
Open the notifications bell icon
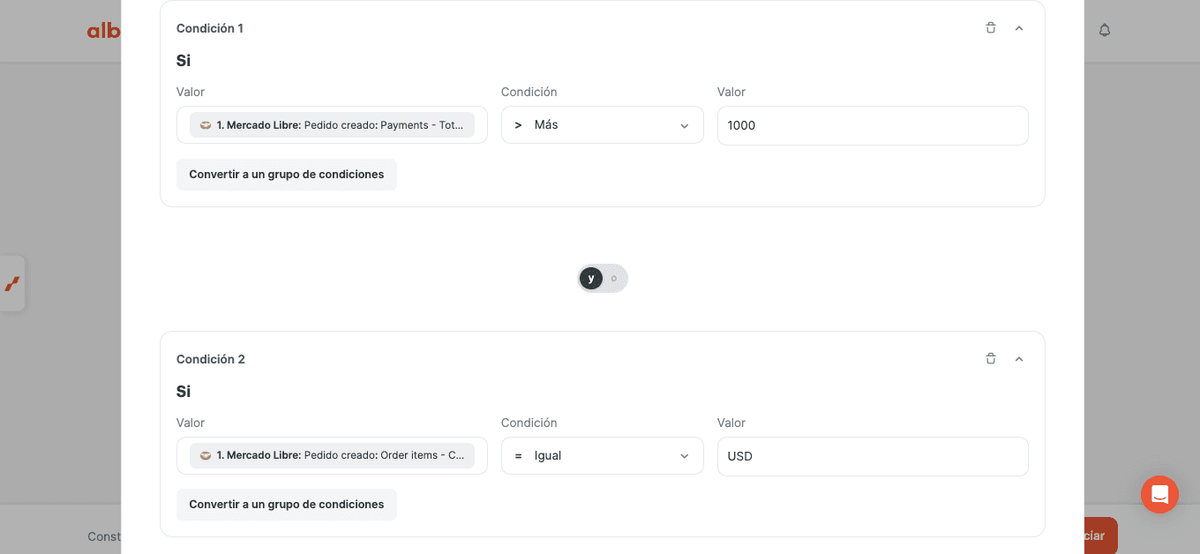click(x=1105, y=30)
